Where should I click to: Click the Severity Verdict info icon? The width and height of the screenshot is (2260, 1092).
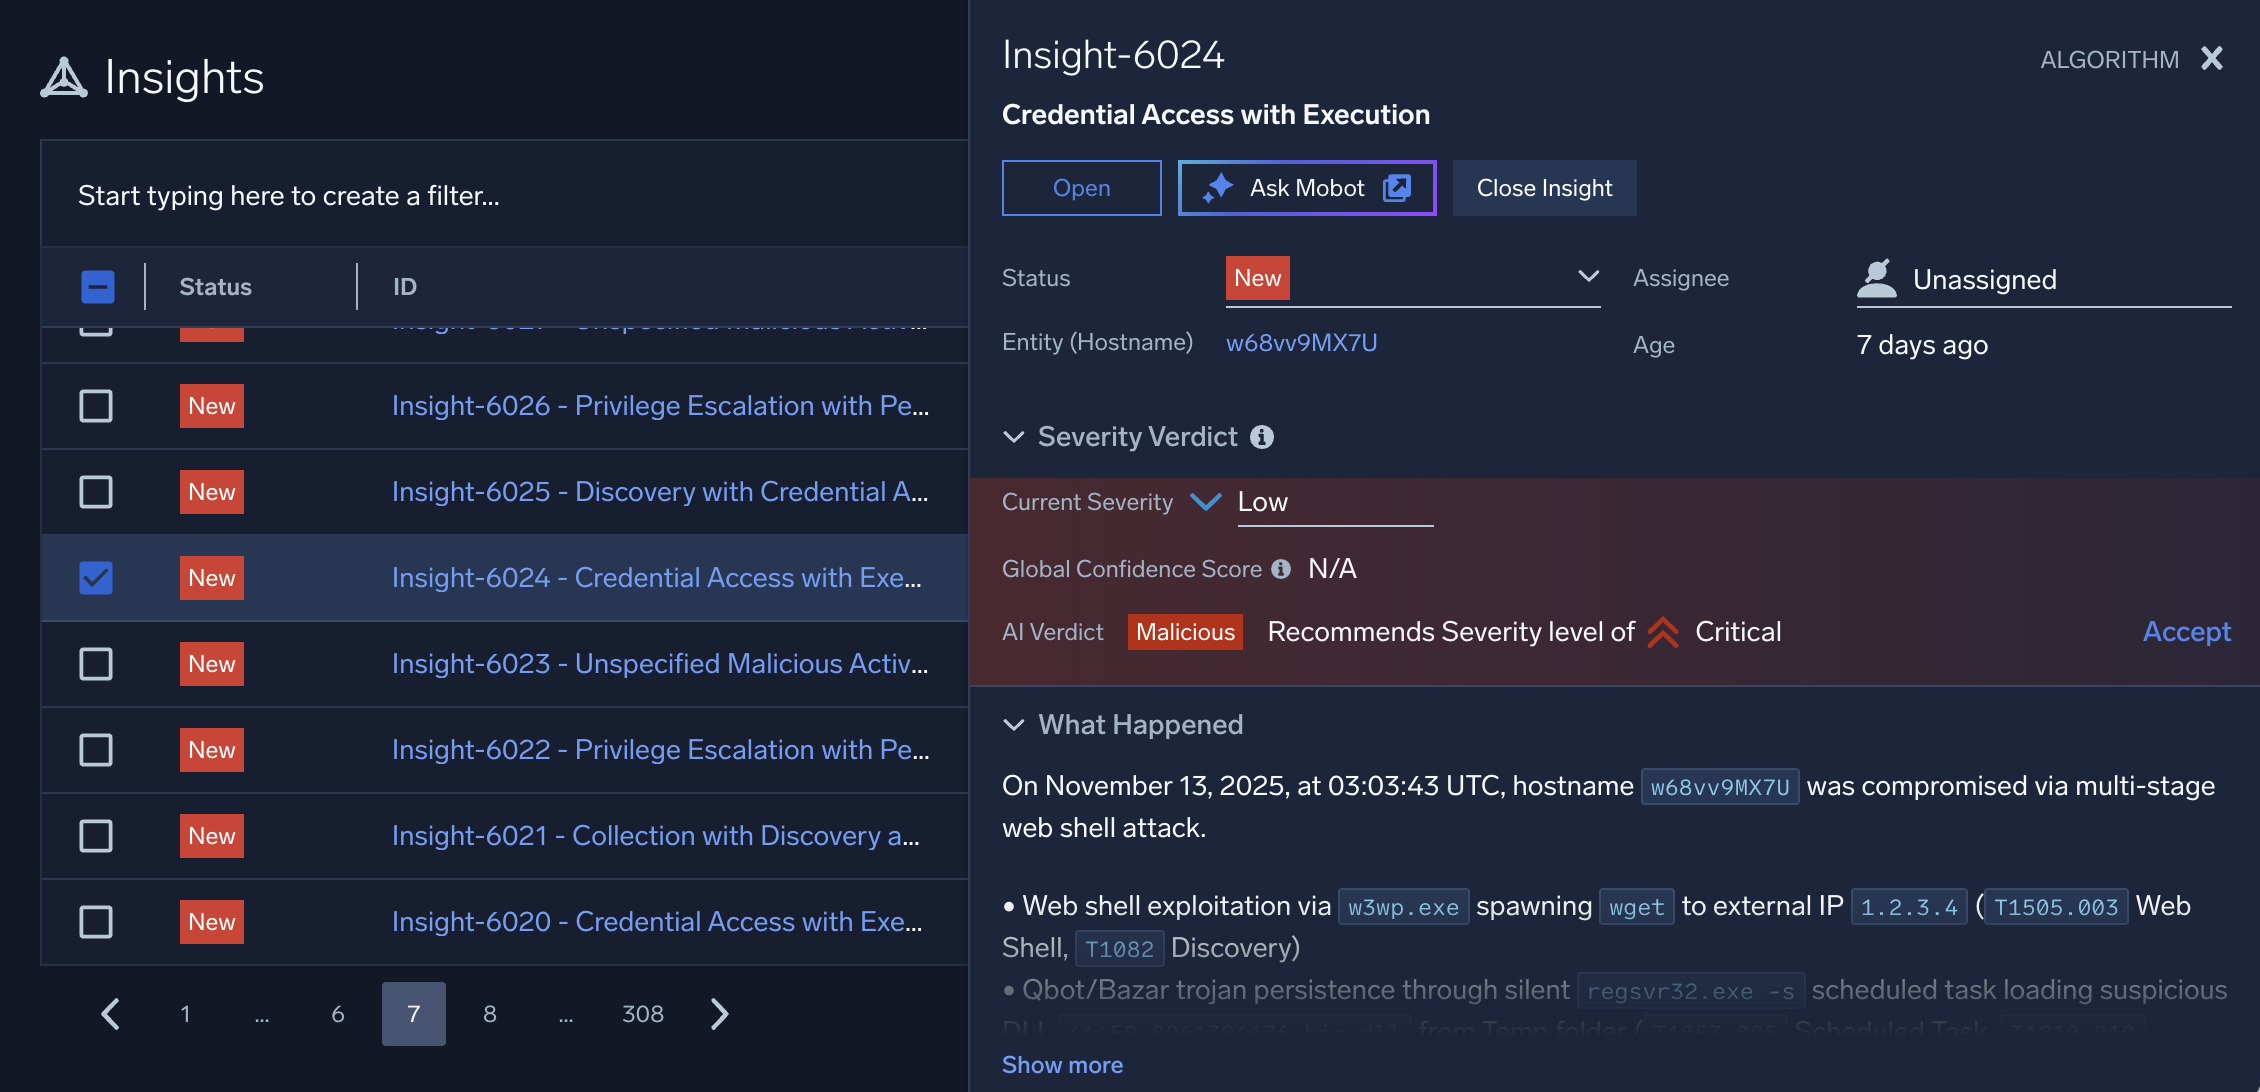1262,437
